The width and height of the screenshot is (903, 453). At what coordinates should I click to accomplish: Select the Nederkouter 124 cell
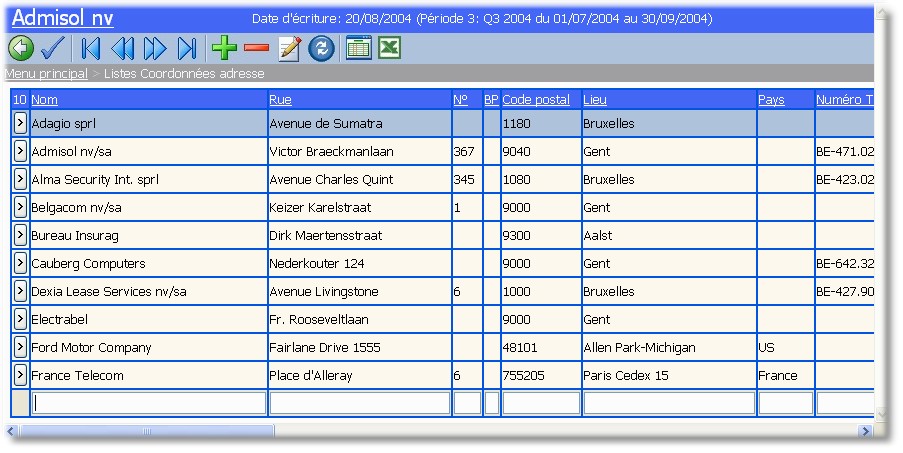(360, 264)
